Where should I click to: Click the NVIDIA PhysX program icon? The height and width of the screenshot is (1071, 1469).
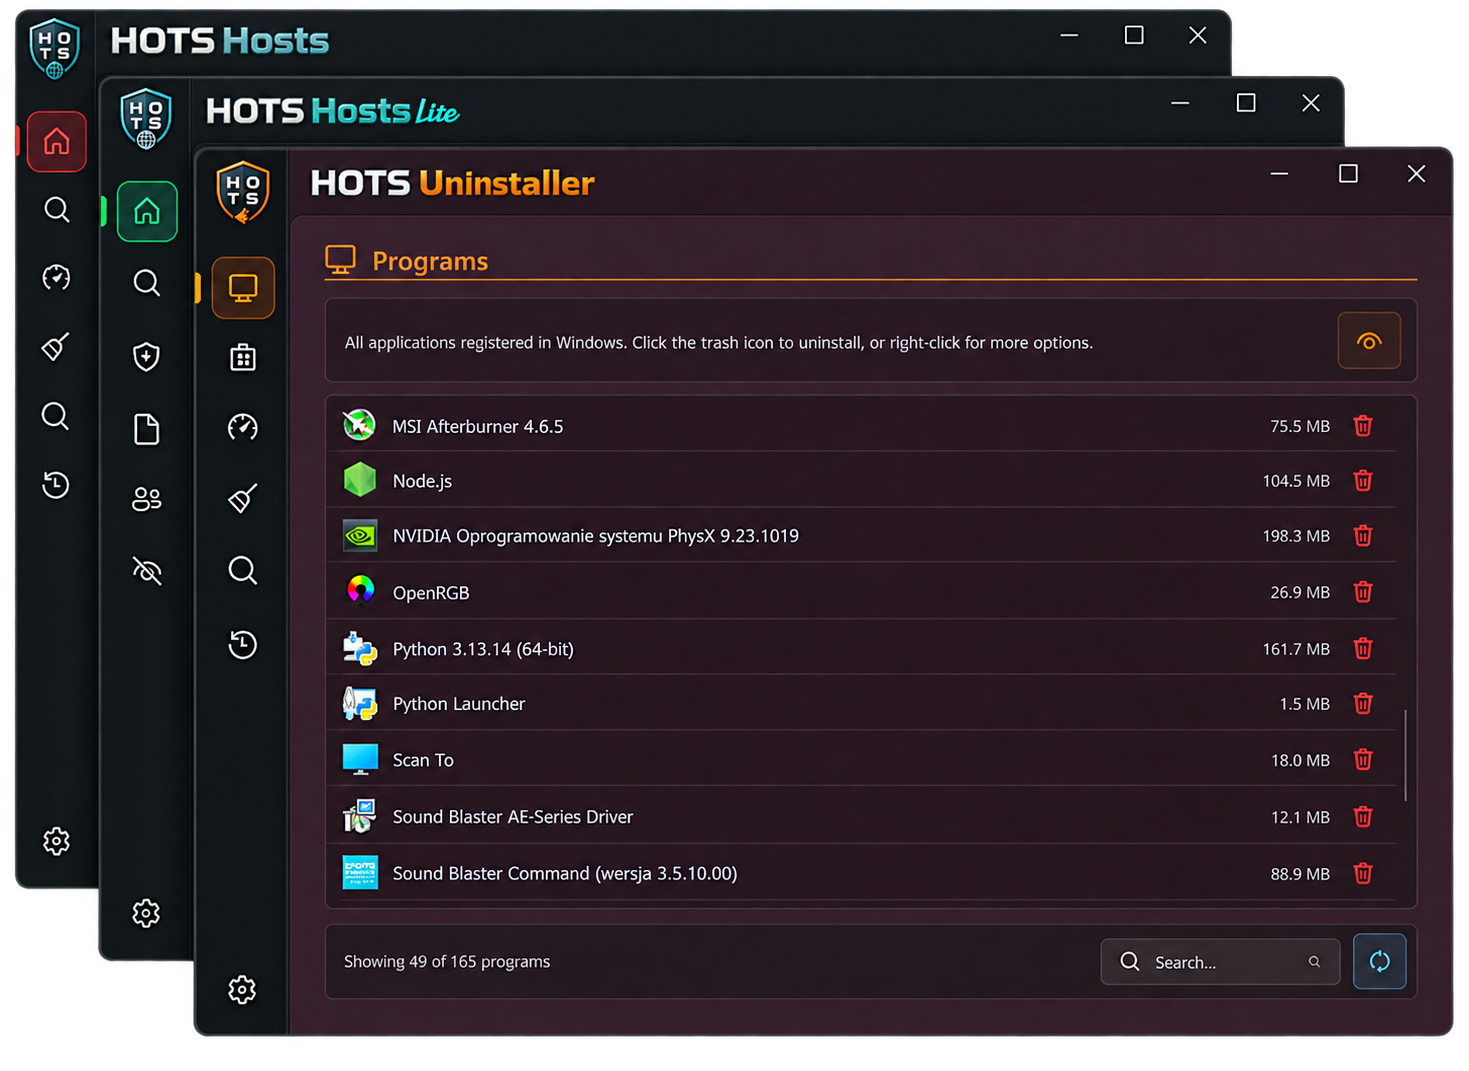coord(360,536)
